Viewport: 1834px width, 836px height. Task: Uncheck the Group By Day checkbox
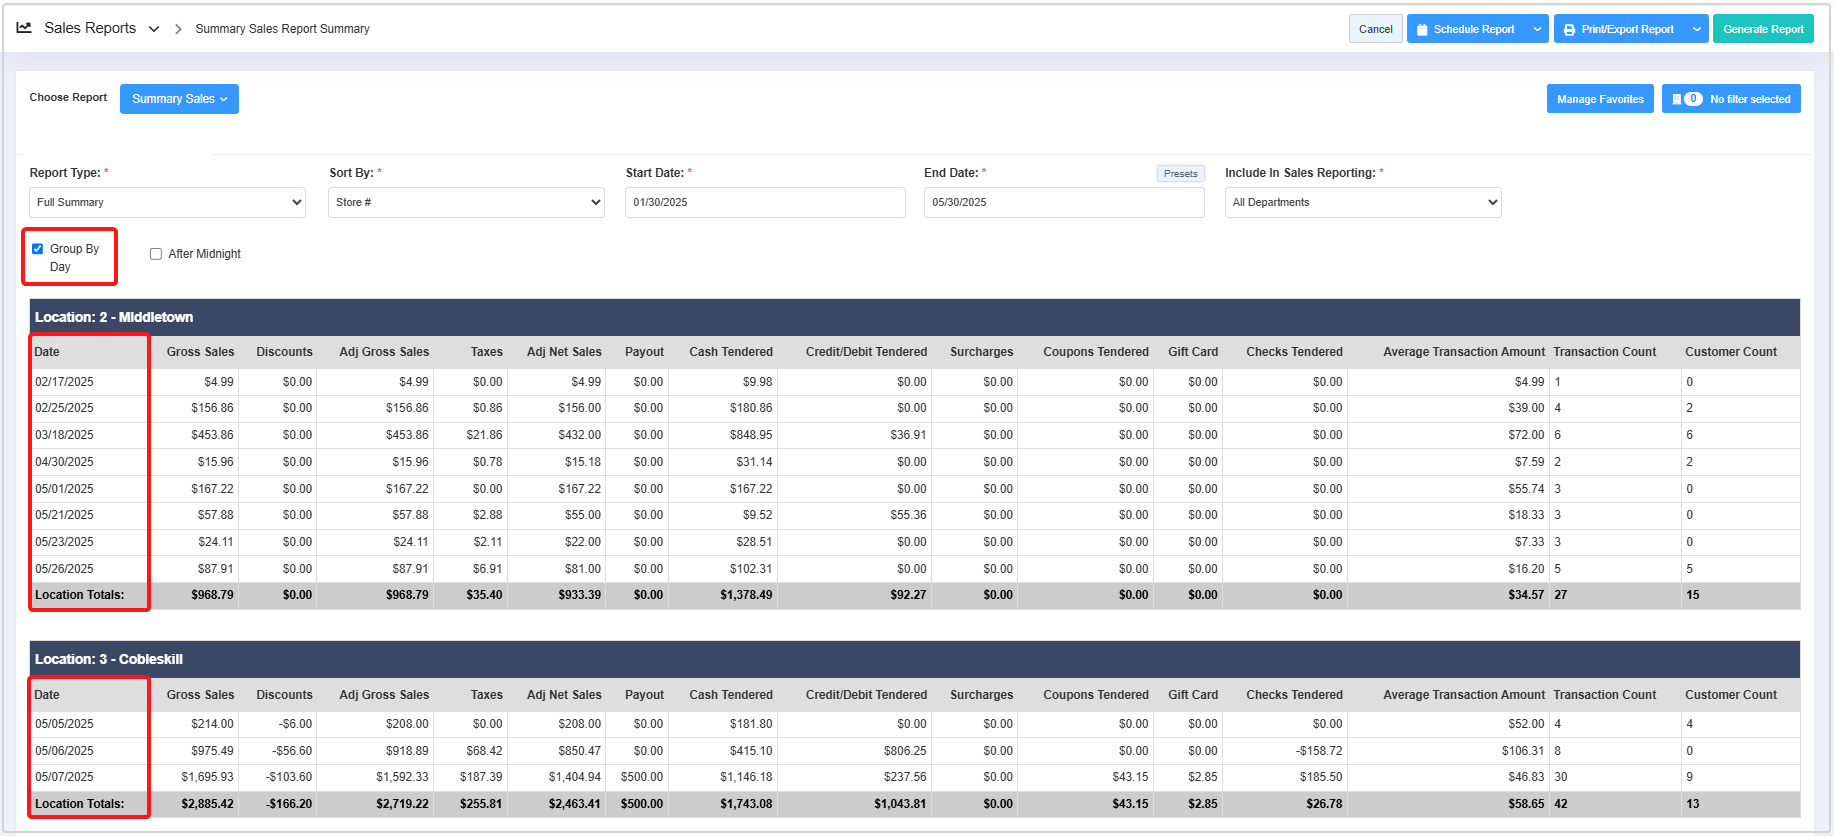pos(38,249)
